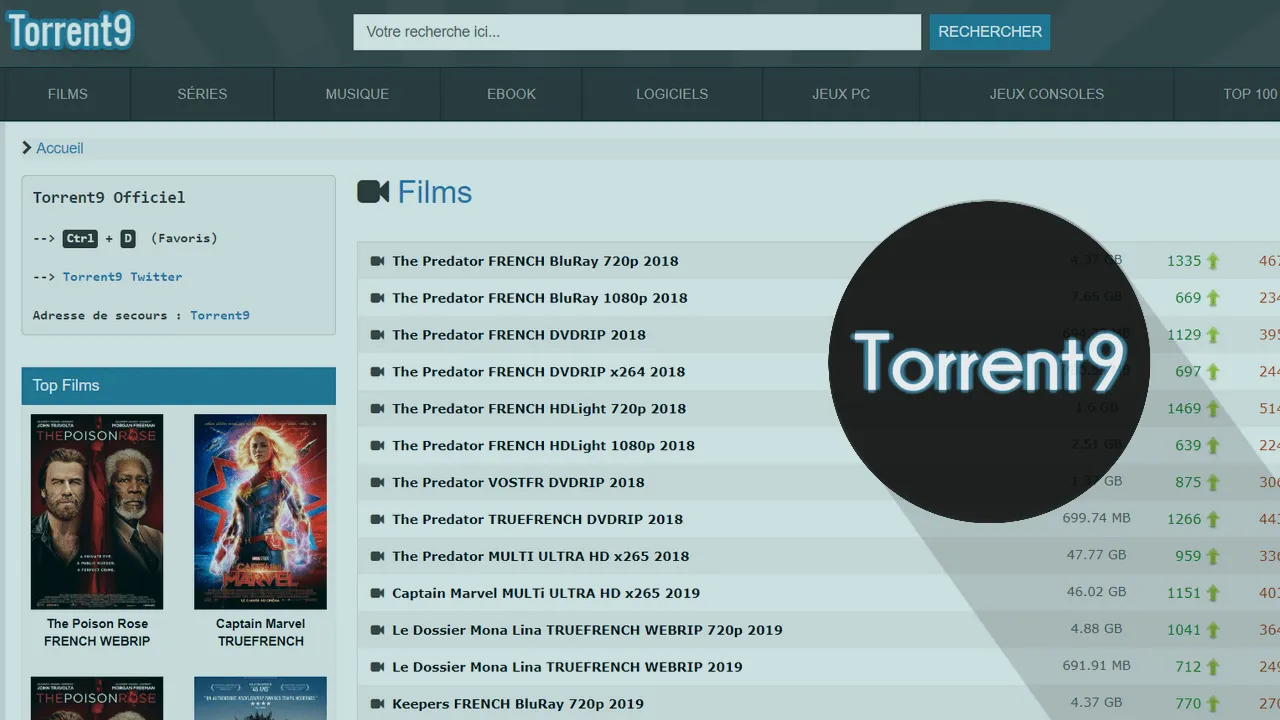Open the Accueil breadcrumb link

click(x=59, y=148)
